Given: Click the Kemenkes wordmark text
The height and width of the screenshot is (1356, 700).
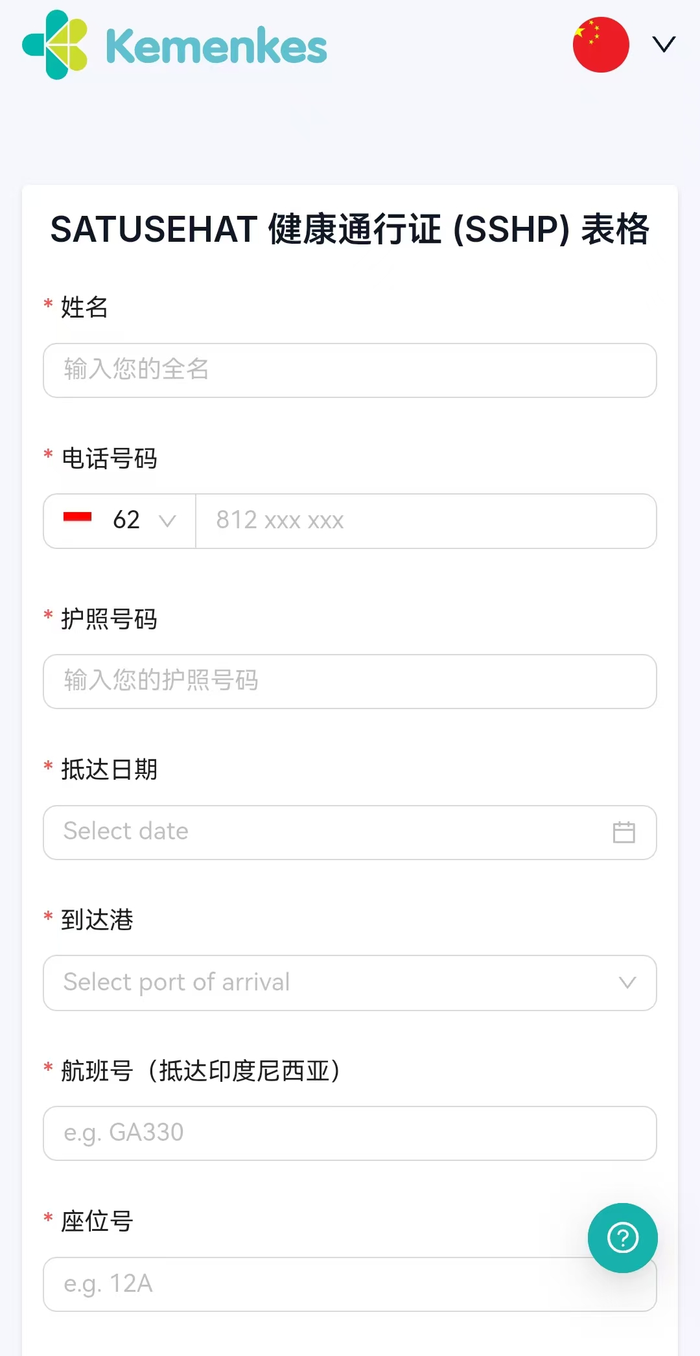Looking at the screenshot, I should pos(216,46).
